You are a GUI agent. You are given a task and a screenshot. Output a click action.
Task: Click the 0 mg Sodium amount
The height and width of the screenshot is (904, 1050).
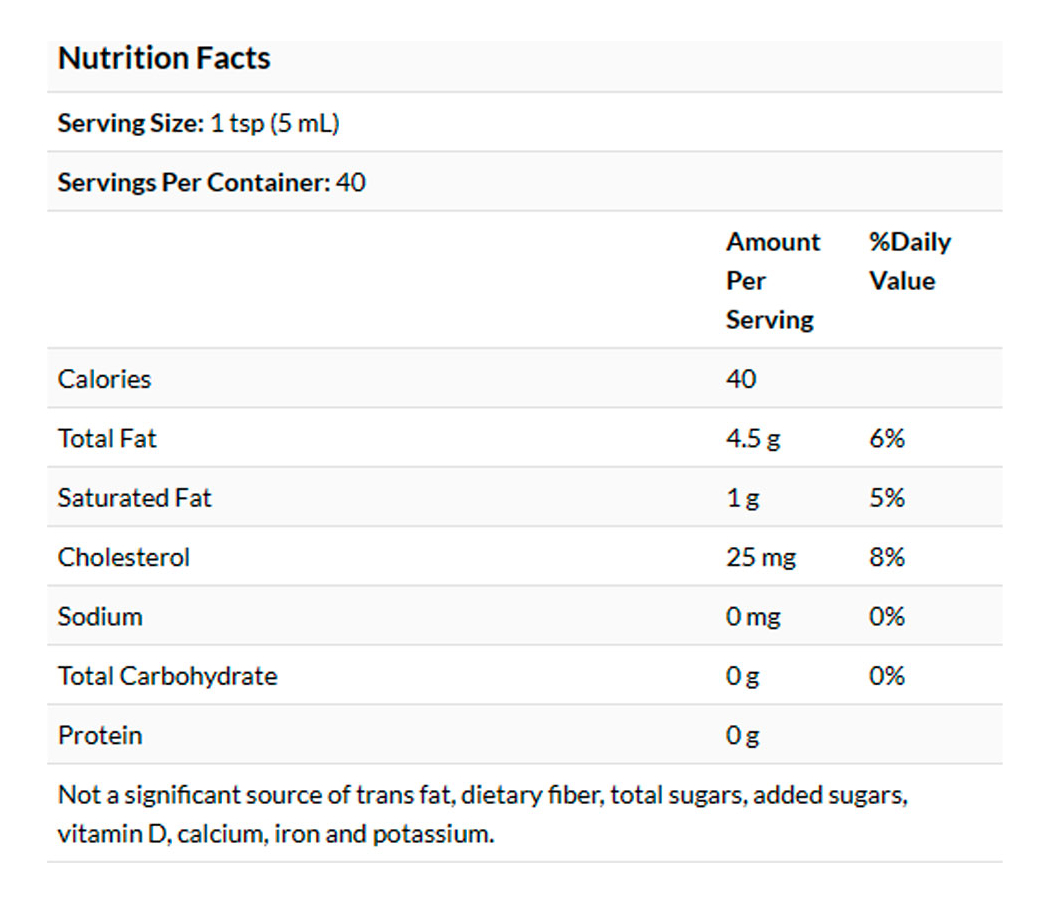pyautogui.click(x=753, y=616)
